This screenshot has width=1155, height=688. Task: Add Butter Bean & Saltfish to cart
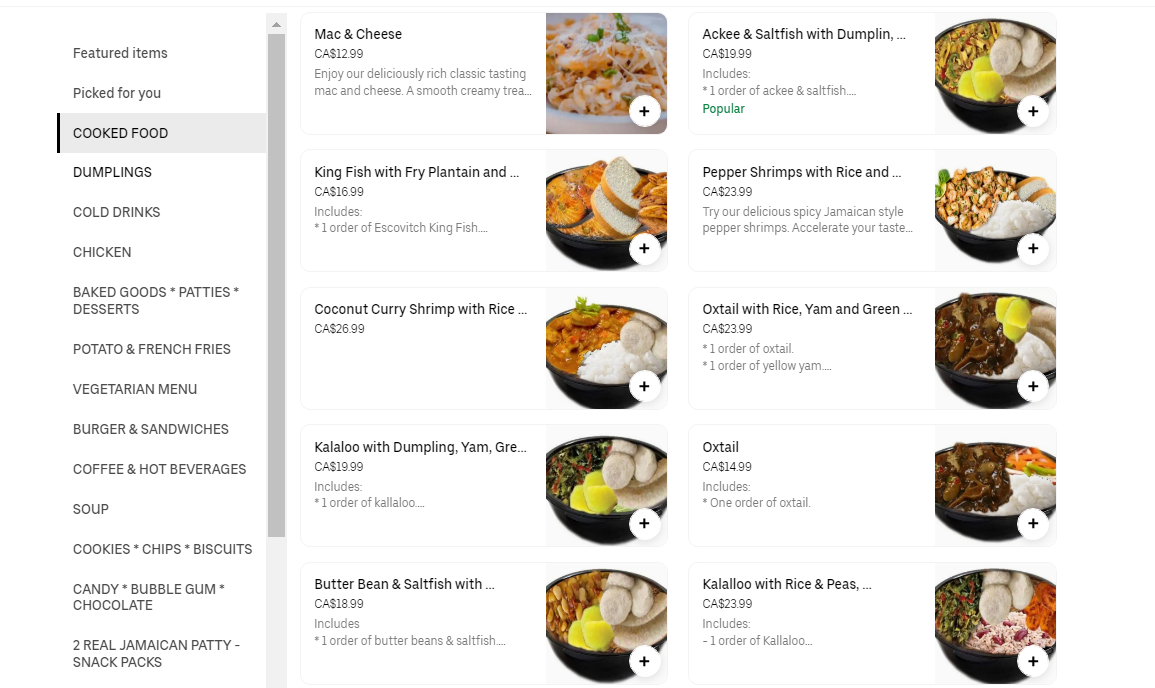pyautogui.click(x=644, y=660)
